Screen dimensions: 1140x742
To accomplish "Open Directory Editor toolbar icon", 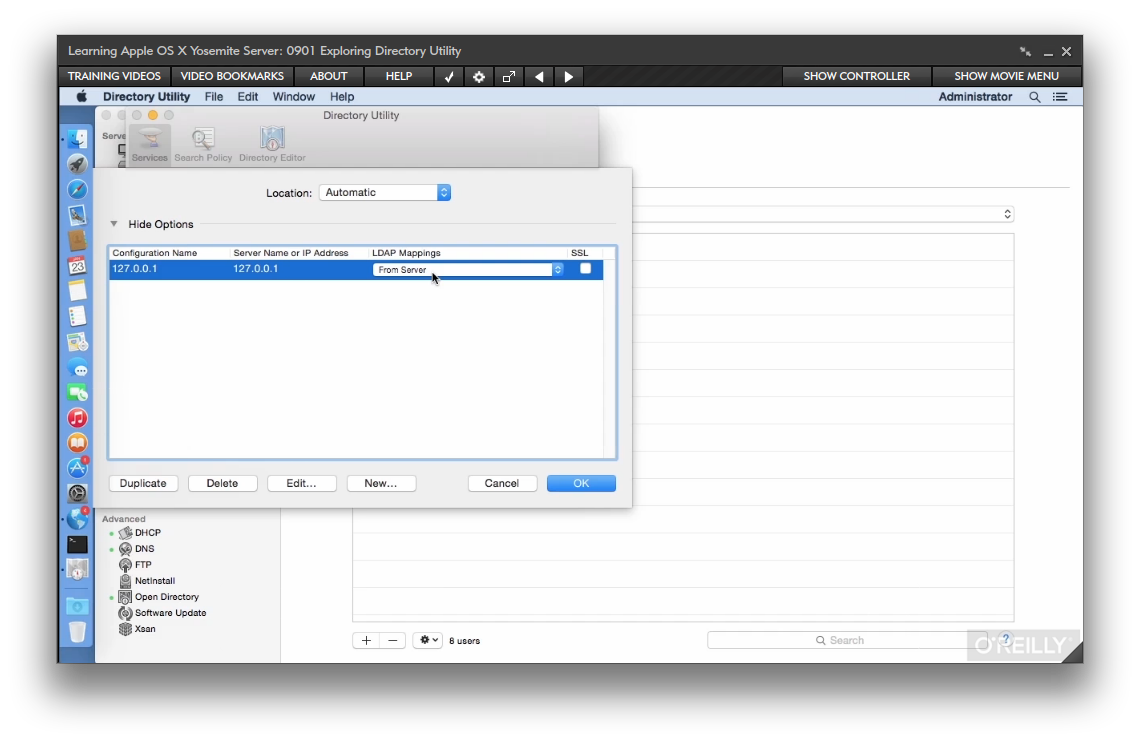I will [x=272, y=145].
